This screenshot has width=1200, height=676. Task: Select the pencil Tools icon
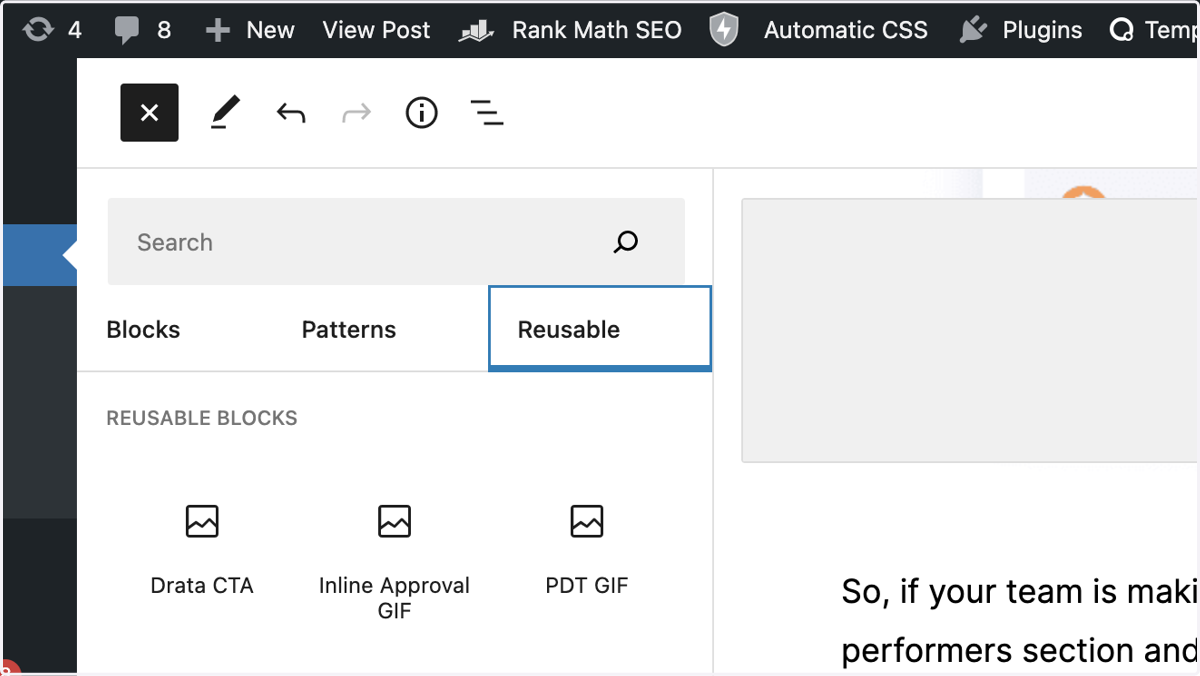225,113
